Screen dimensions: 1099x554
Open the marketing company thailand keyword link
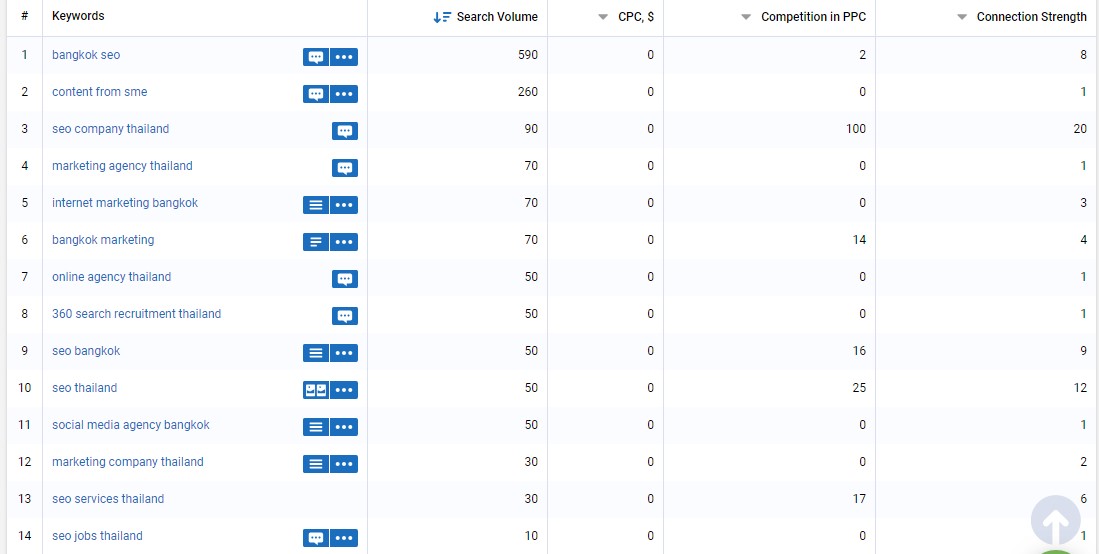pos(128,462)
